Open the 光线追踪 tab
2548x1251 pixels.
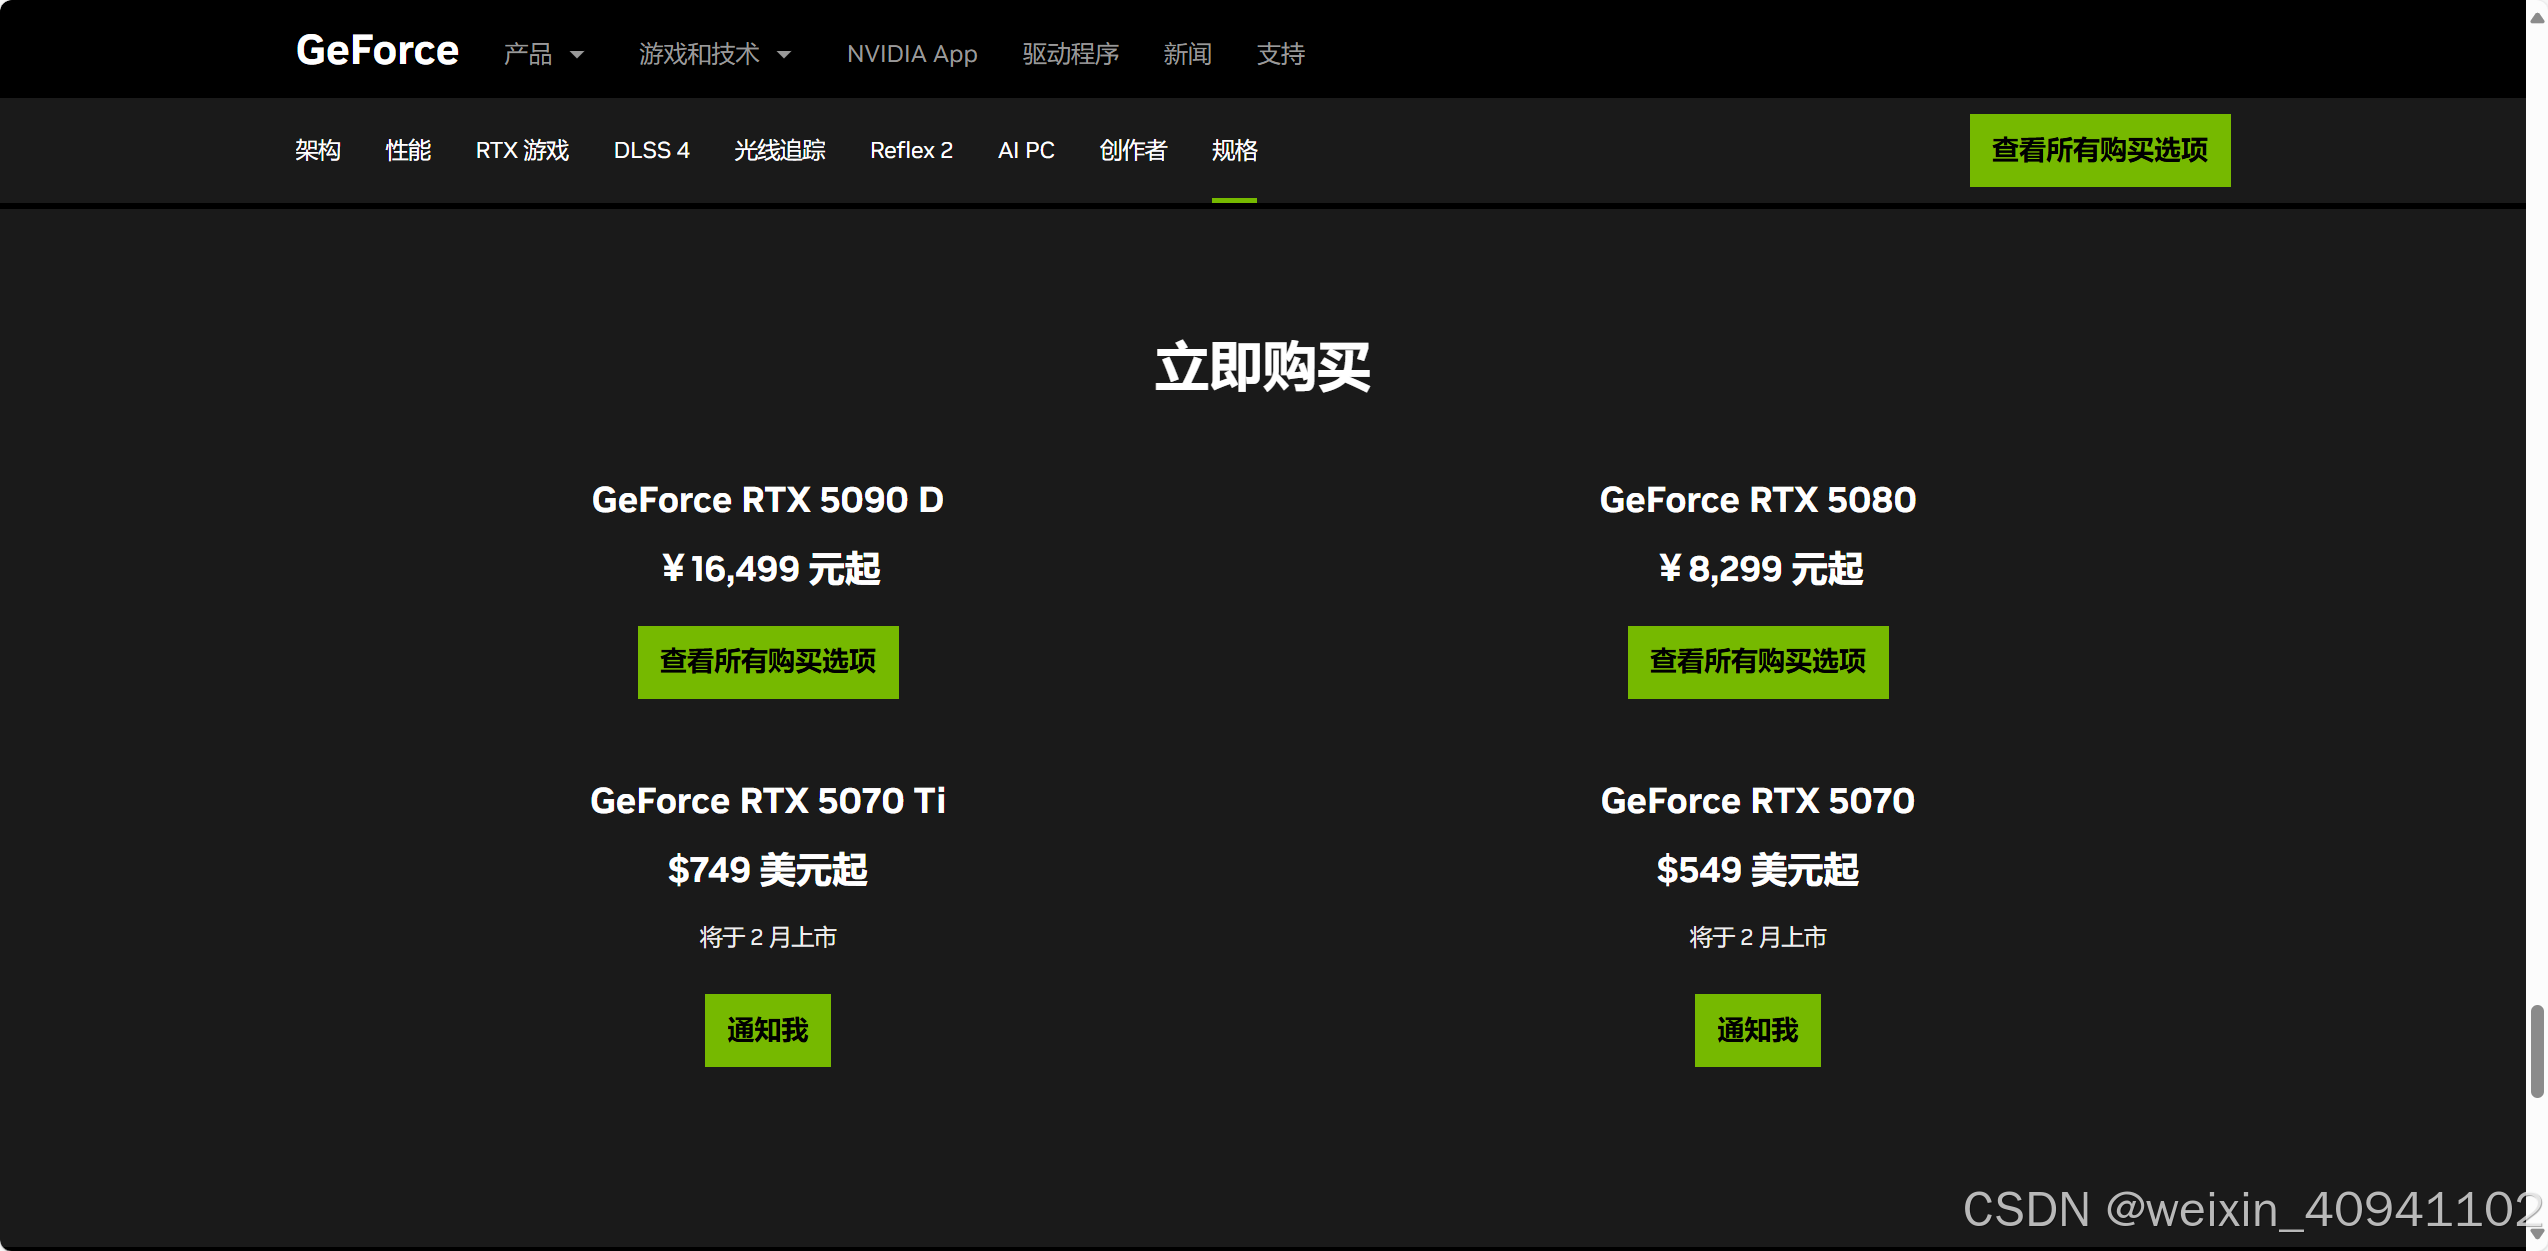point(779,150)
